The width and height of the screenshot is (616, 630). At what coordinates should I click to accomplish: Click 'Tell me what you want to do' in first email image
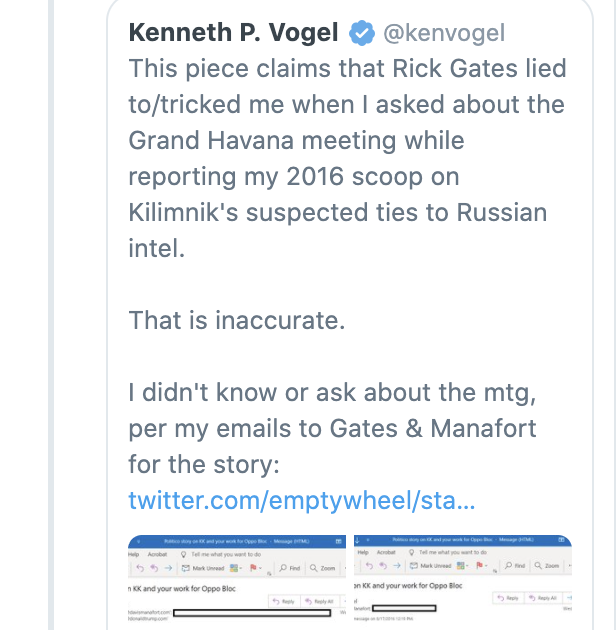(x=226, y=554)
